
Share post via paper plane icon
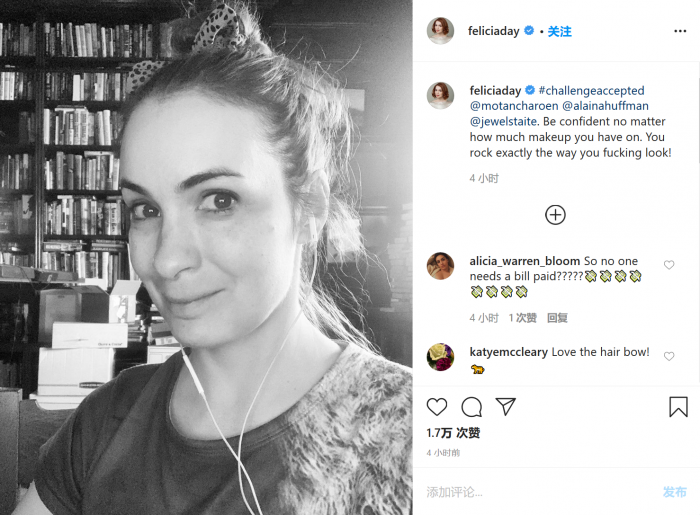click(506, 407)
